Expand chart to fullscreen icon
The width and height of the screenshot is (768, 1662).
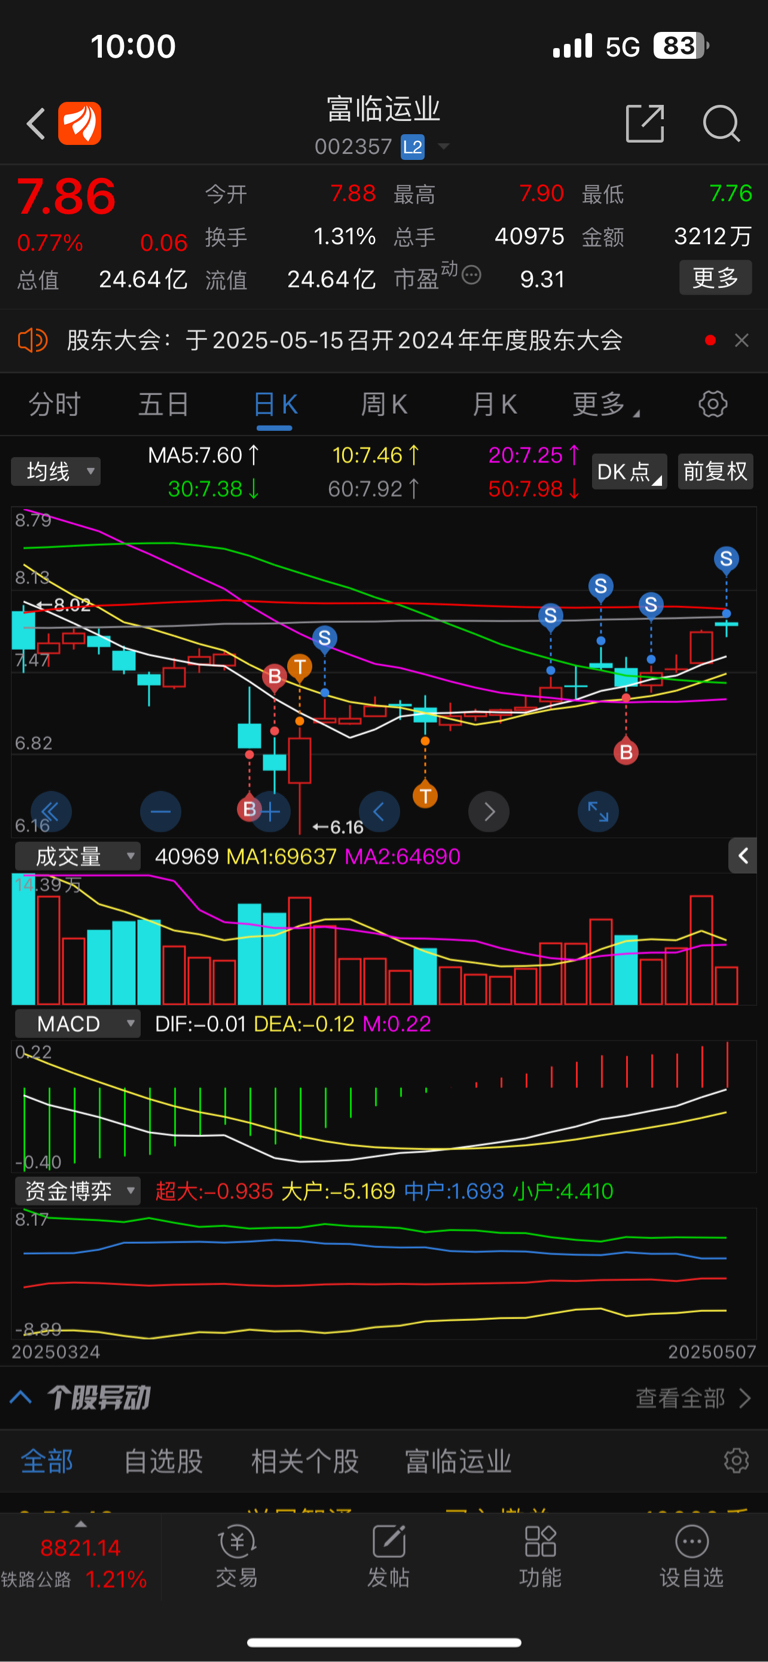pos(598,811)
